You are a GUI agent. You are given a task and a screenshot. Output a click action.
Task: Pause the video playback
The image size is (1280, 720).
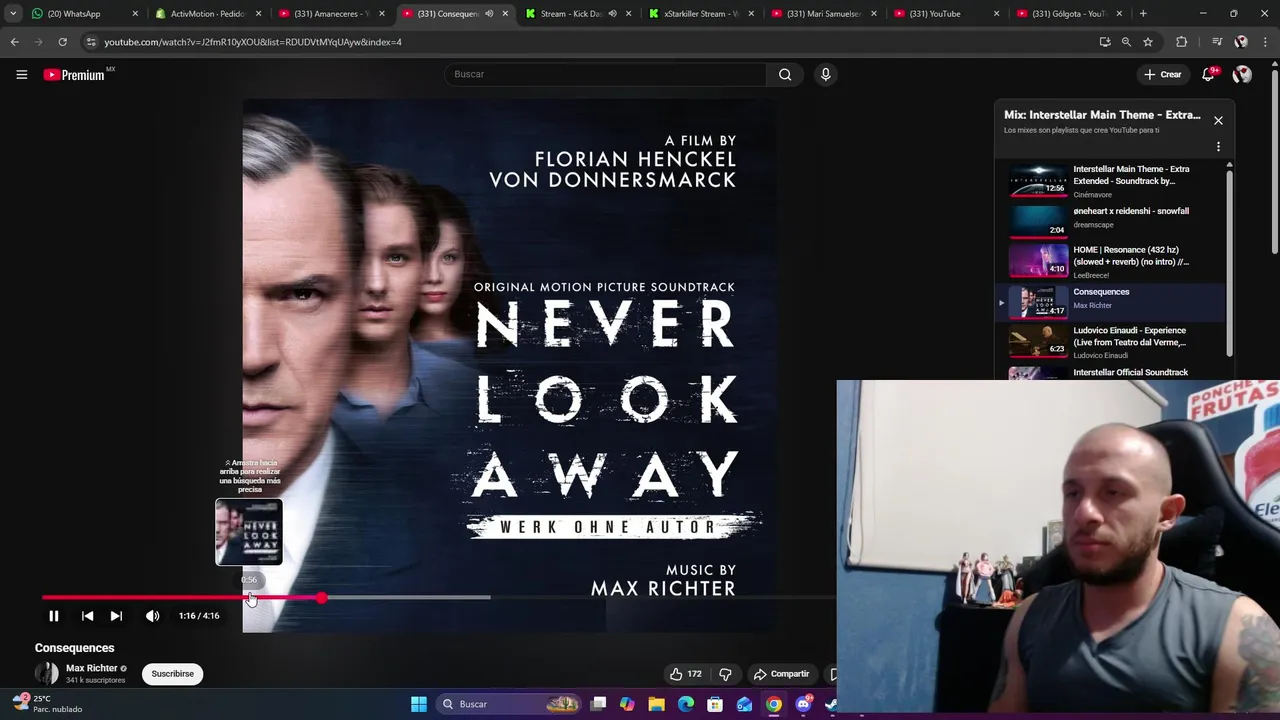(x=54, y=616)
